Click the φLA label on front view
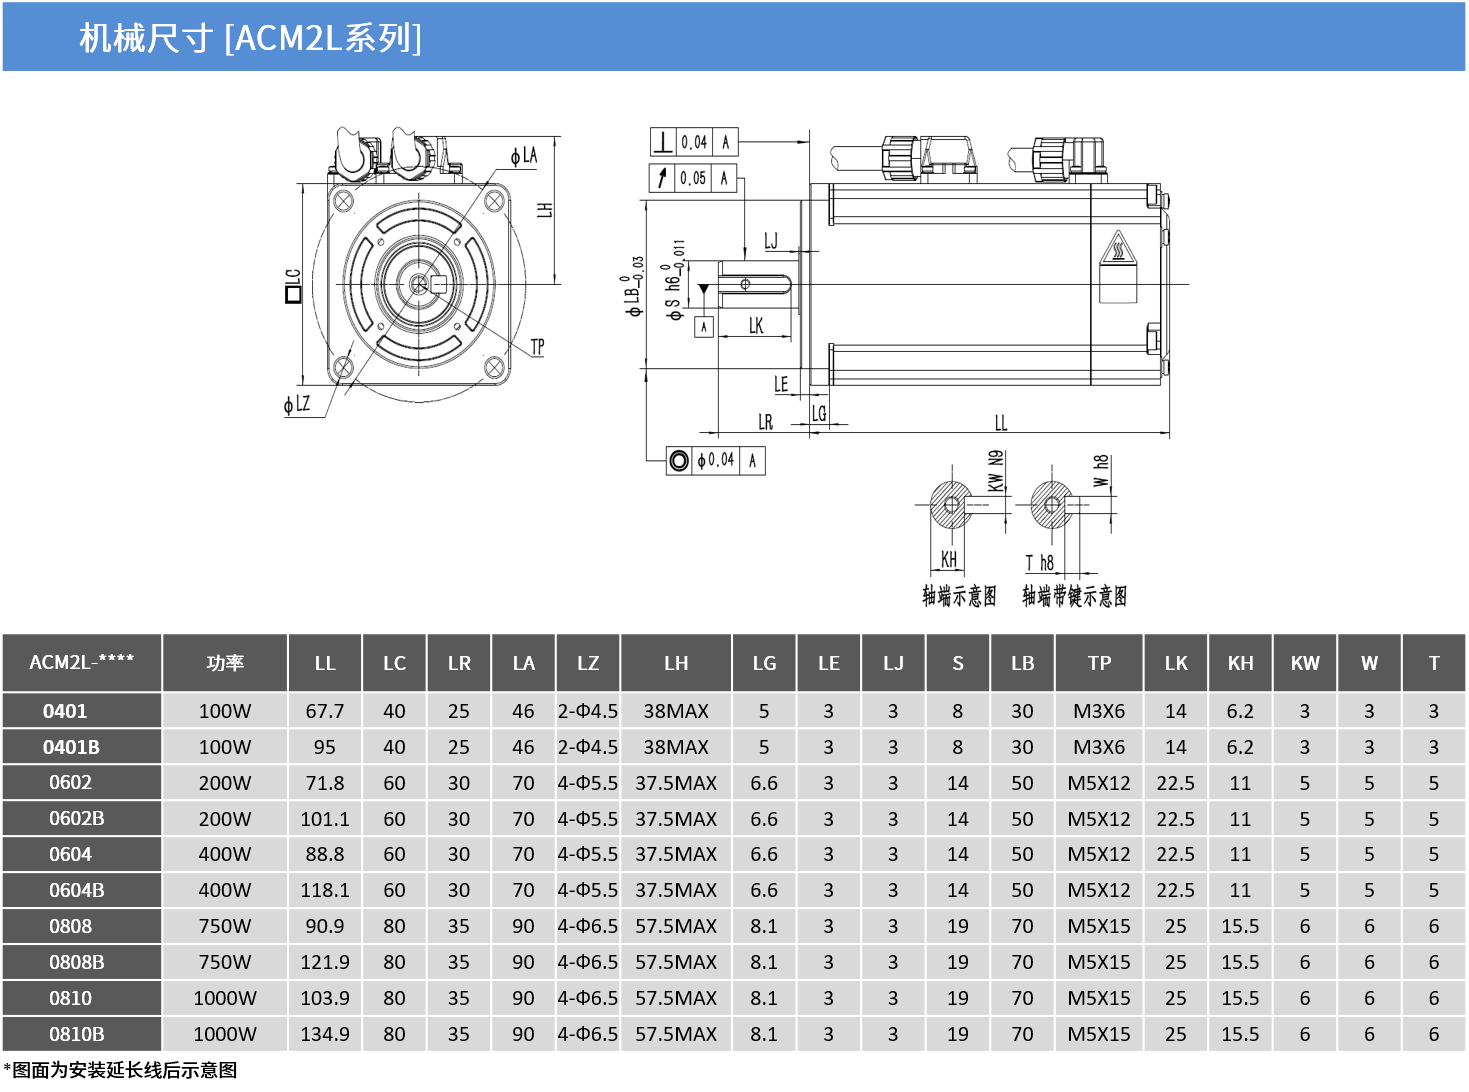The image size is (1469, 1092). click(x=523, y=156)
